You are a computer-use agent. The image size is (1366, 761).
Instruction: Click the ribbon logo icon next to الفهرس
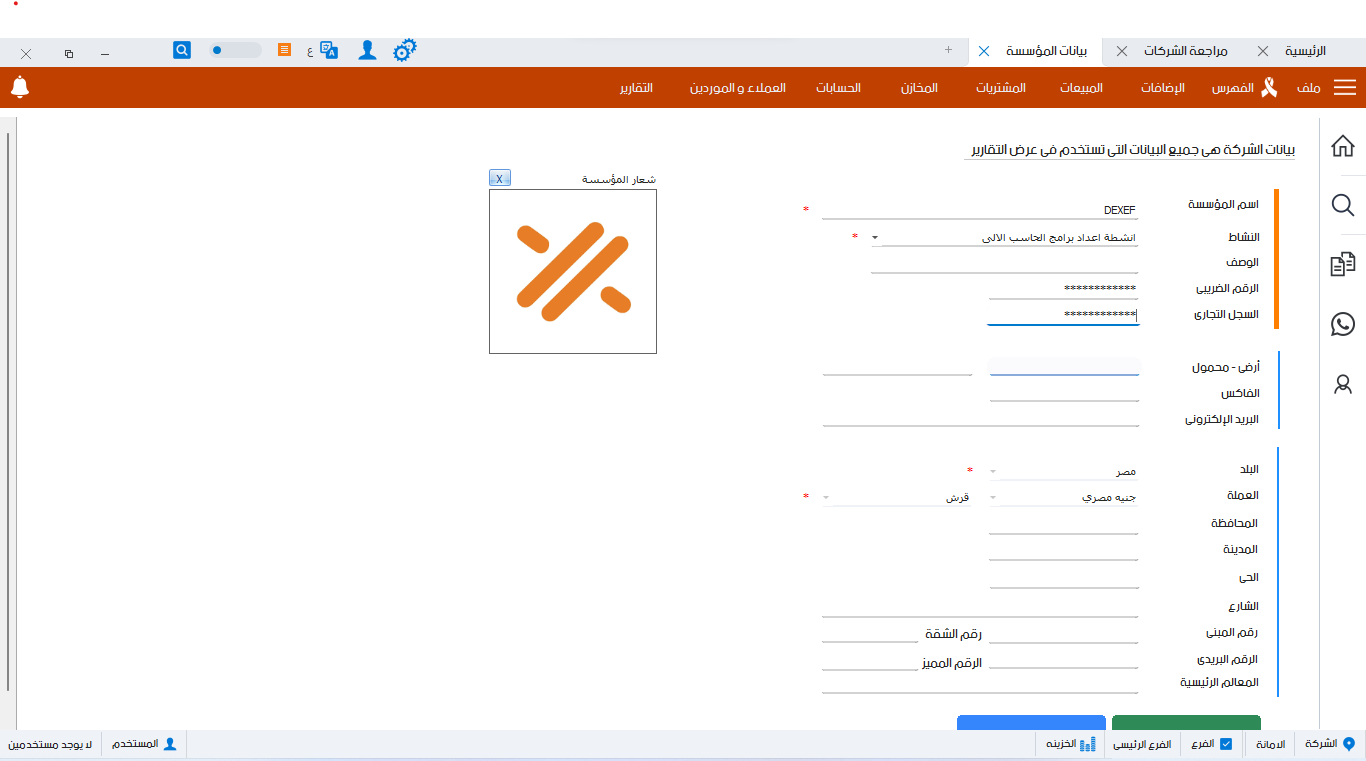1269,88
